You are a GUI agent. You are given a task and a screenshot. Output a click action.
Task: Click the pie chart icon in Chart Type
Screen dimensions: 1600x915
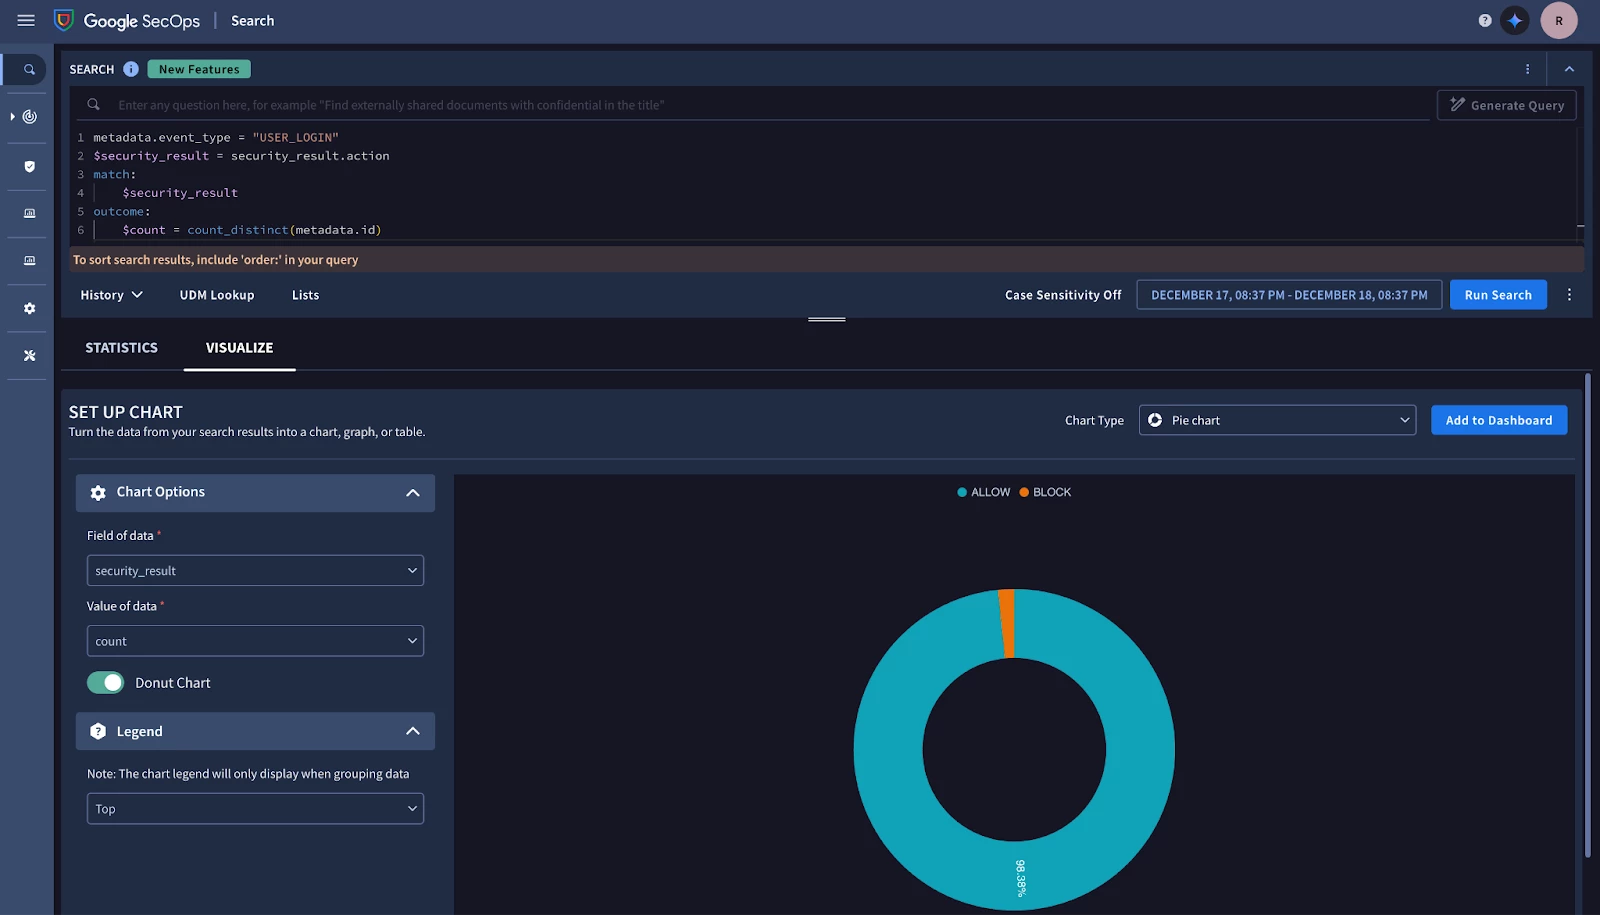[x=1155, y=420]
